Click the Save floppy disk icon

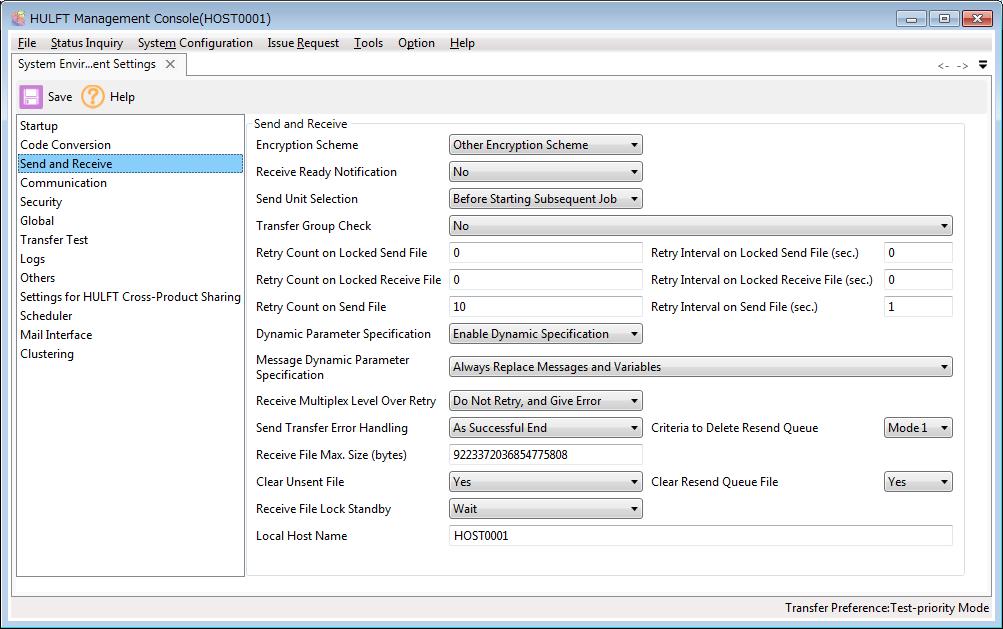(31, 97)
